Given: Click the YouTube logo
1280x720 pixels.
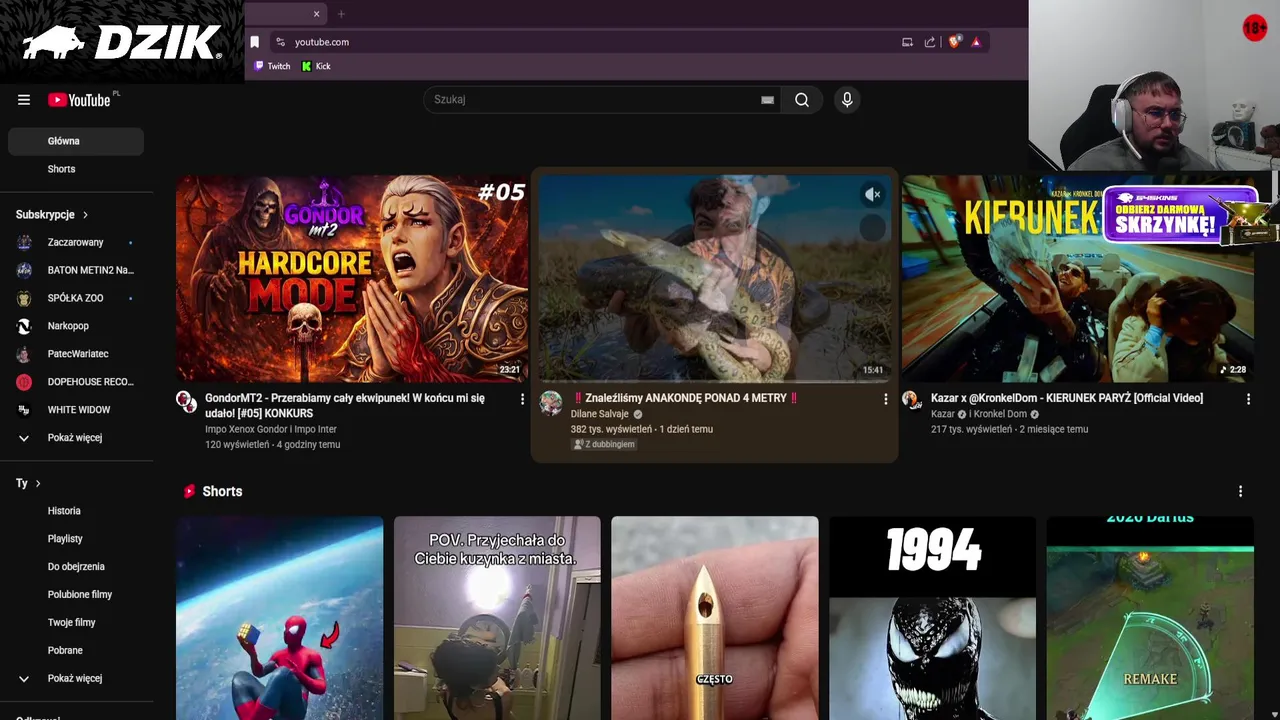Looking at the screenshot, I should click(x=80, y=100).
